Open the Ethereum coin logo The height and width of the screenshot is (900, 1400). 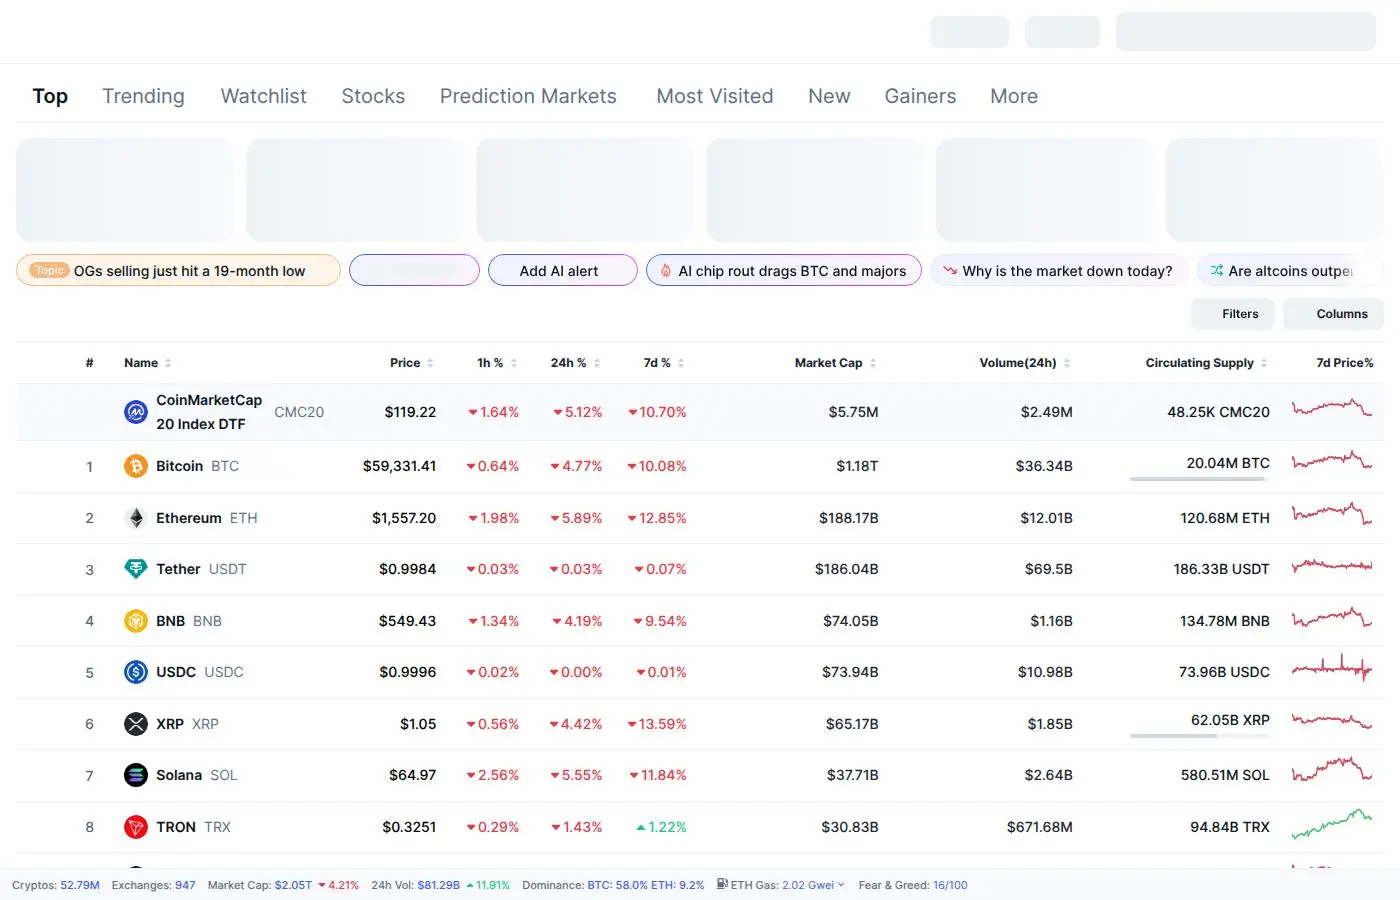coord(136,518)
